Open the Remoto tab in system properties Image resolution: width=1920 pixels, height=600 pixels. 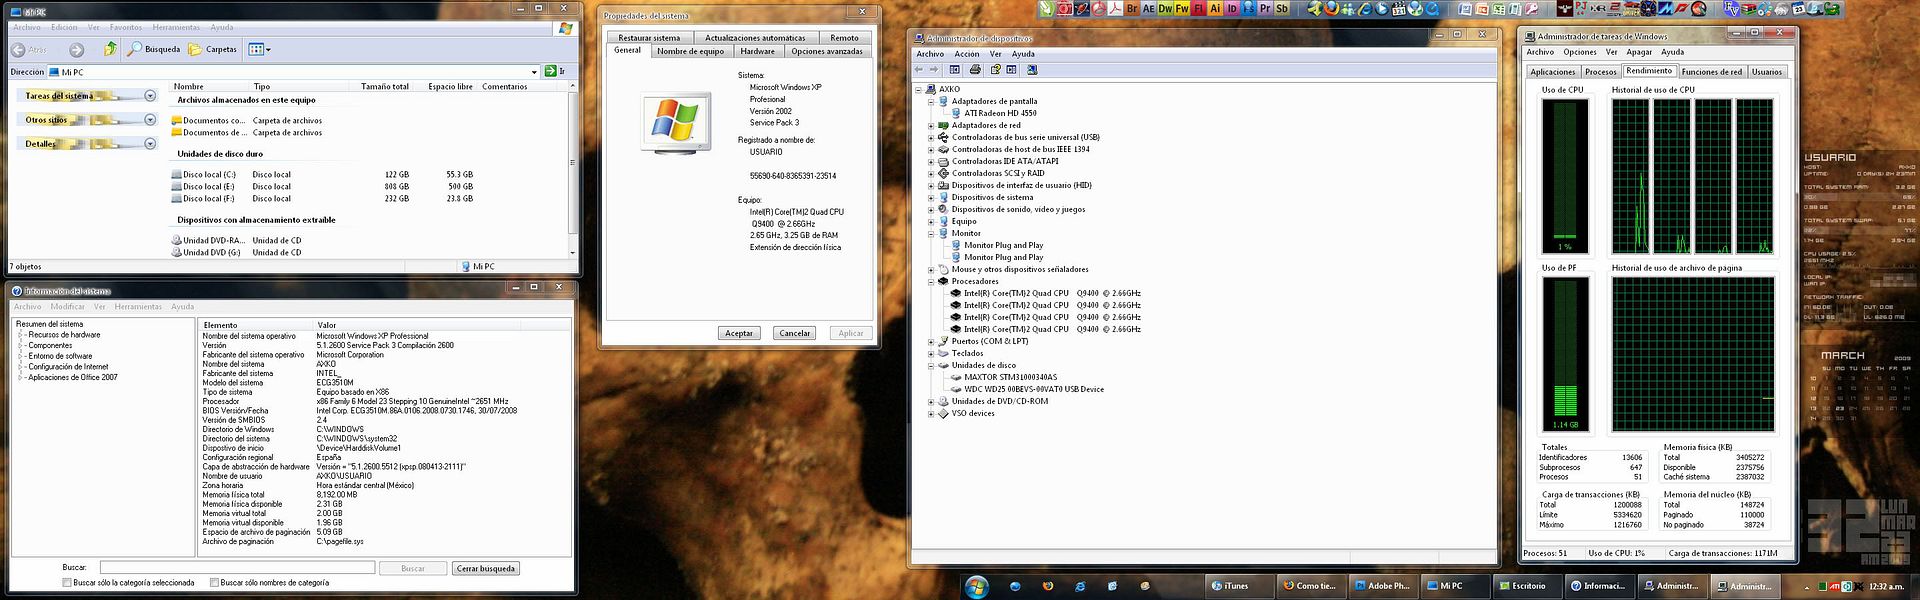tap(844, 38)
